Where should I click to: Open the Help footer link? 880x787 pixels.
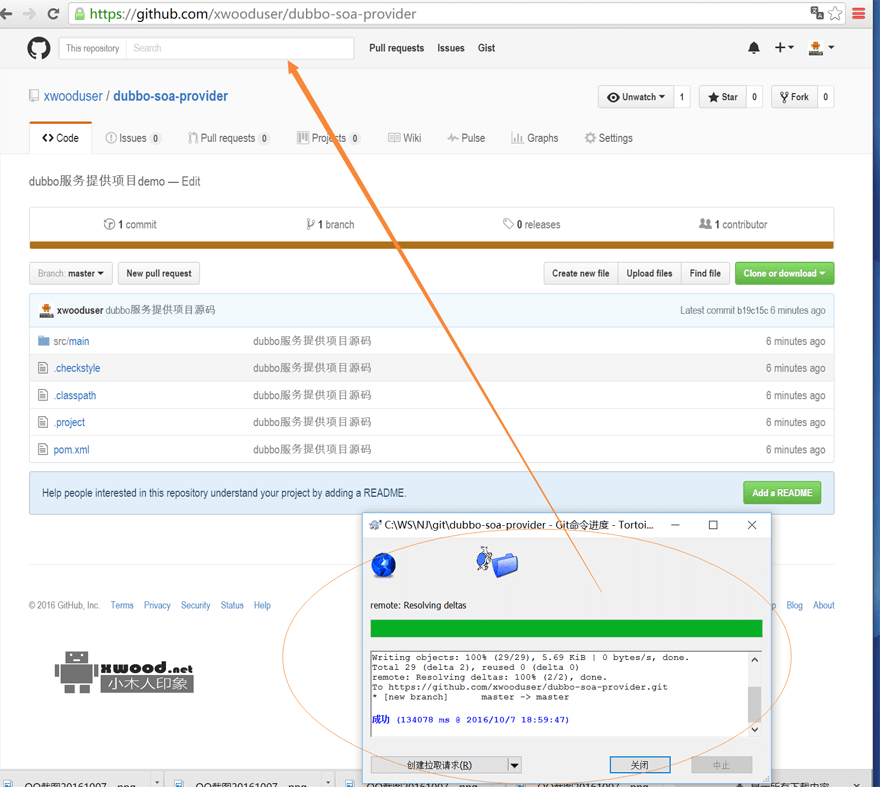click(262, 605)
